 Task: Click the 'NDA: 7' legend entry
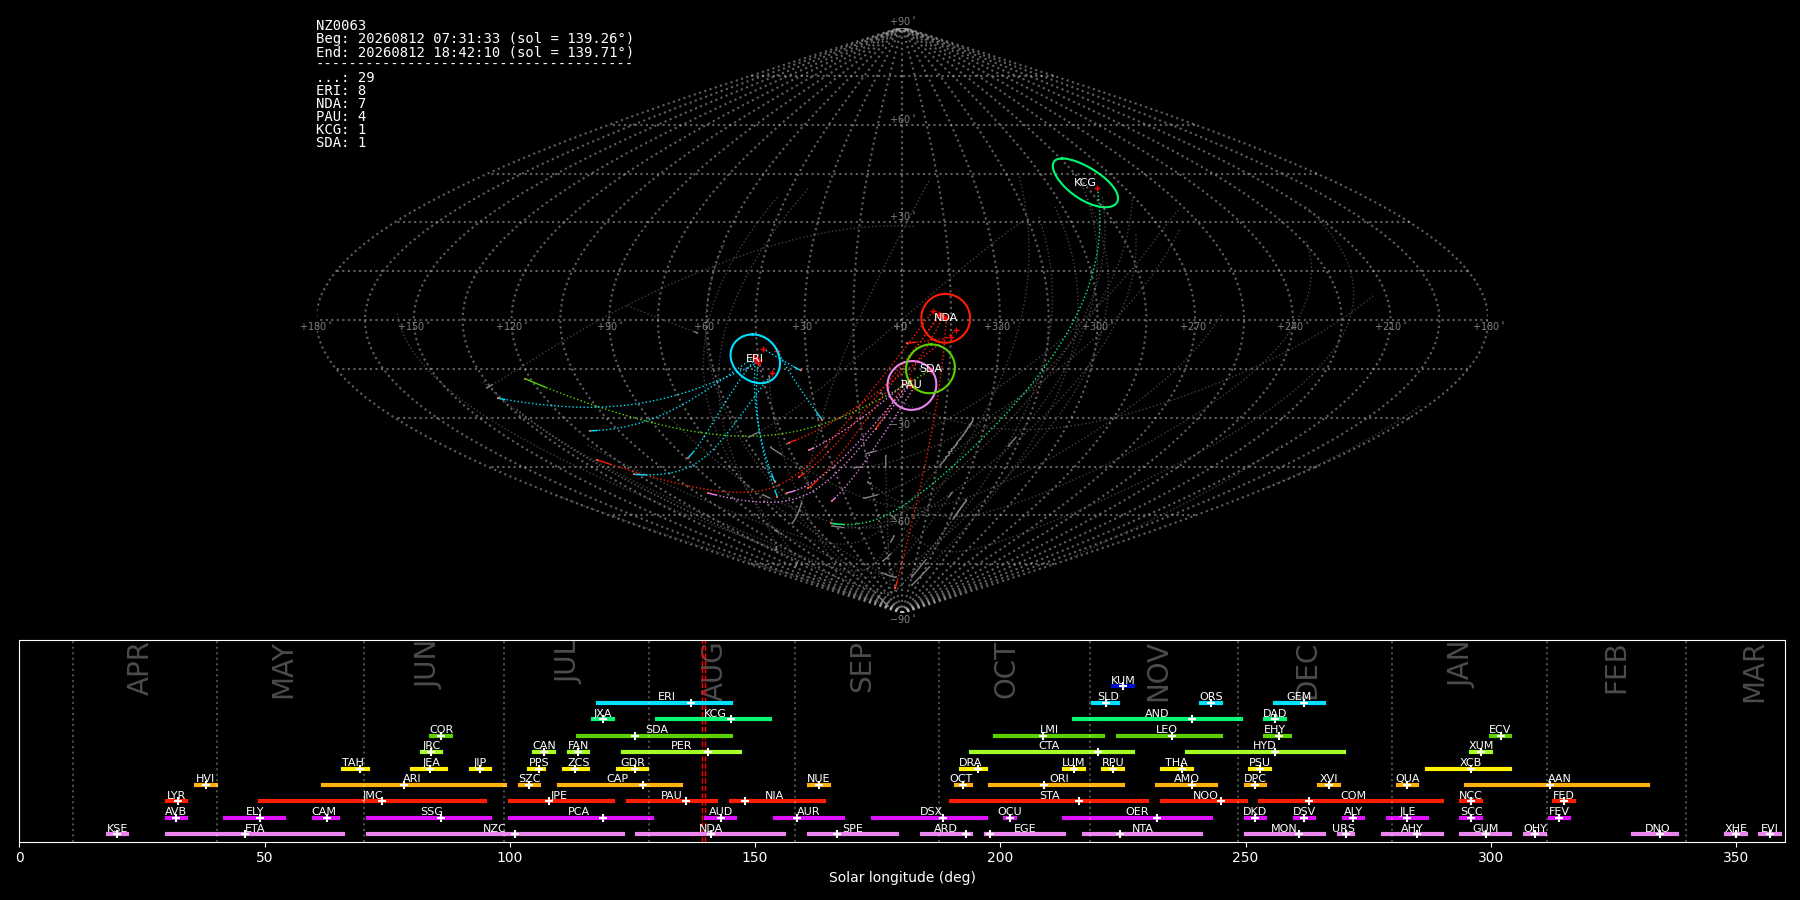pos(341,104)
